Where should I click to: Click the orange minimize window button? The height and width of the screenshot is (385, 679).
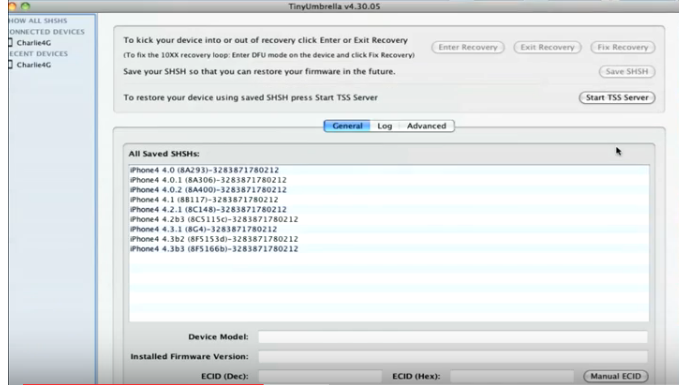coord(12,6)
